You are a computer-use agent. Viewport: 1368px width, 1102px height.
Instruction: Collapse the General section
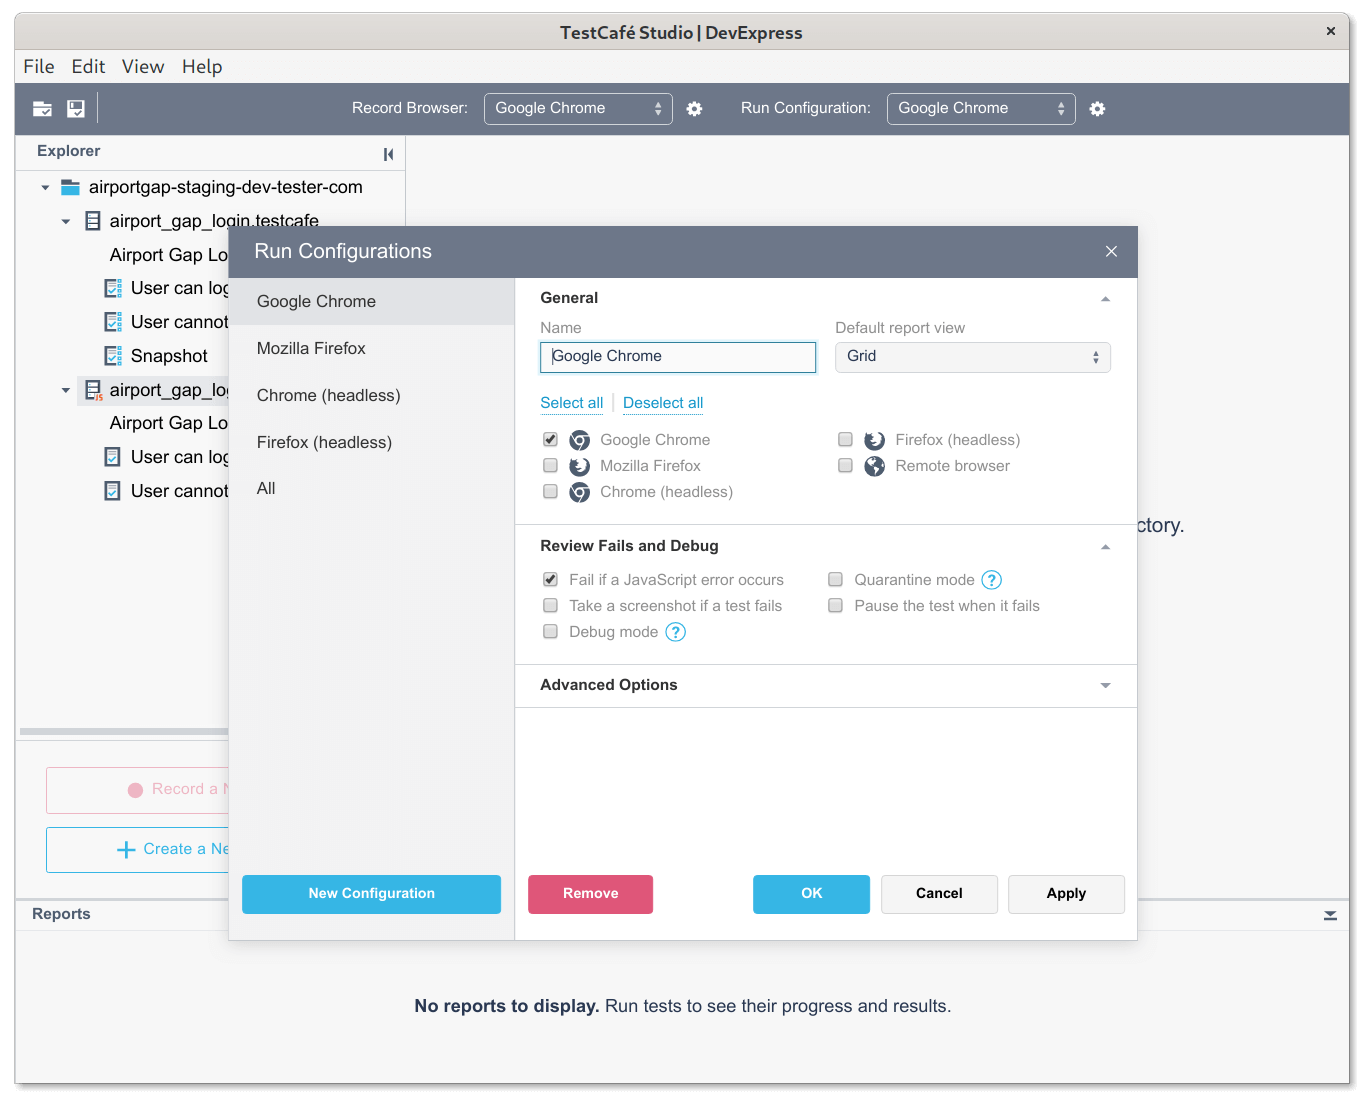click(x=1105, y=299)
